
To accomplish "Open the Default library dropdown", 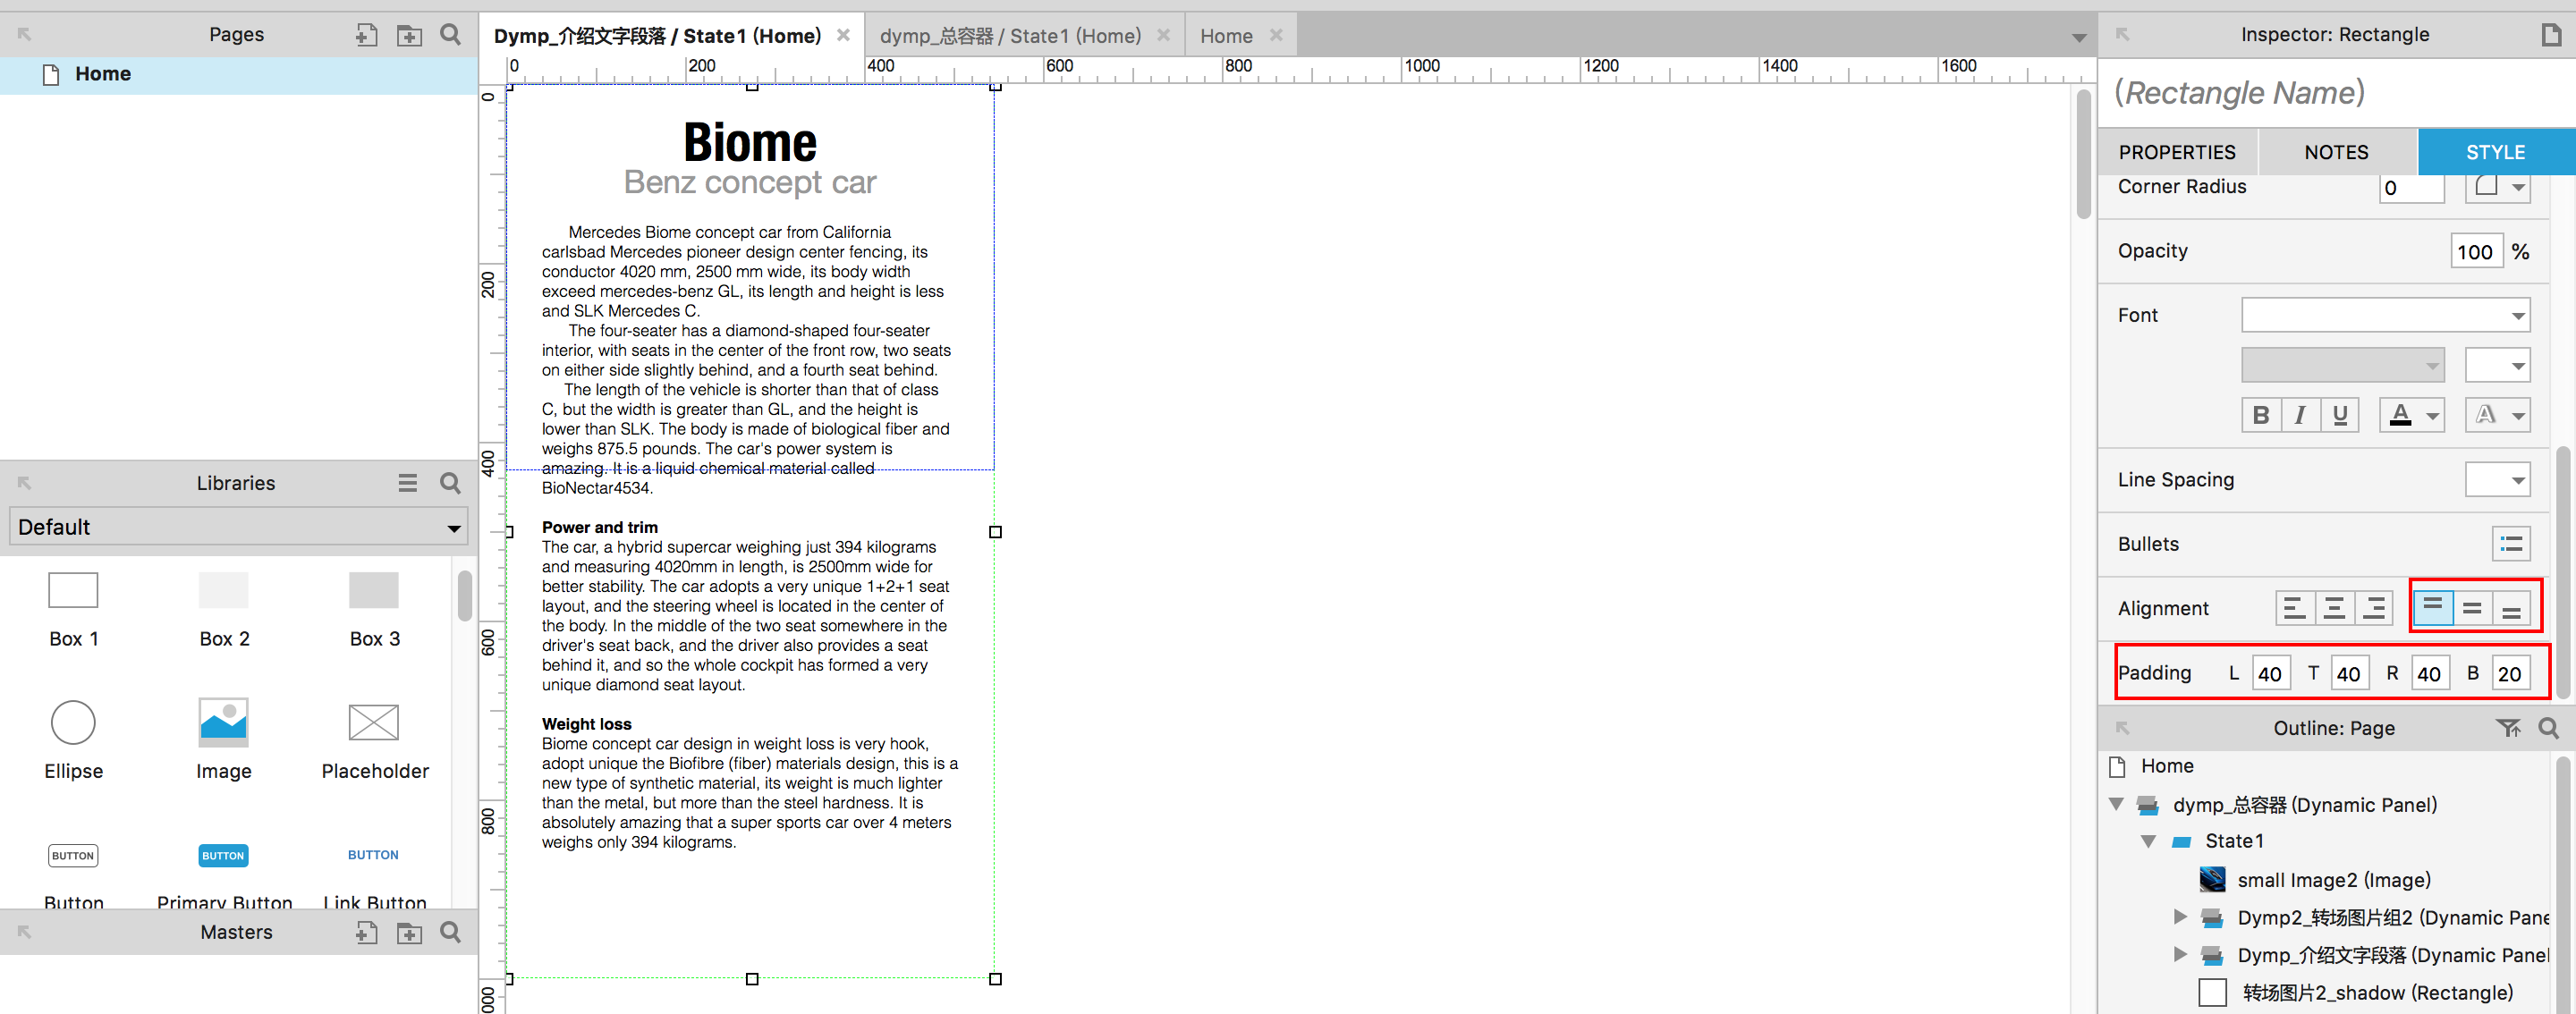I will pyautogui.click(x=238, y=527).
